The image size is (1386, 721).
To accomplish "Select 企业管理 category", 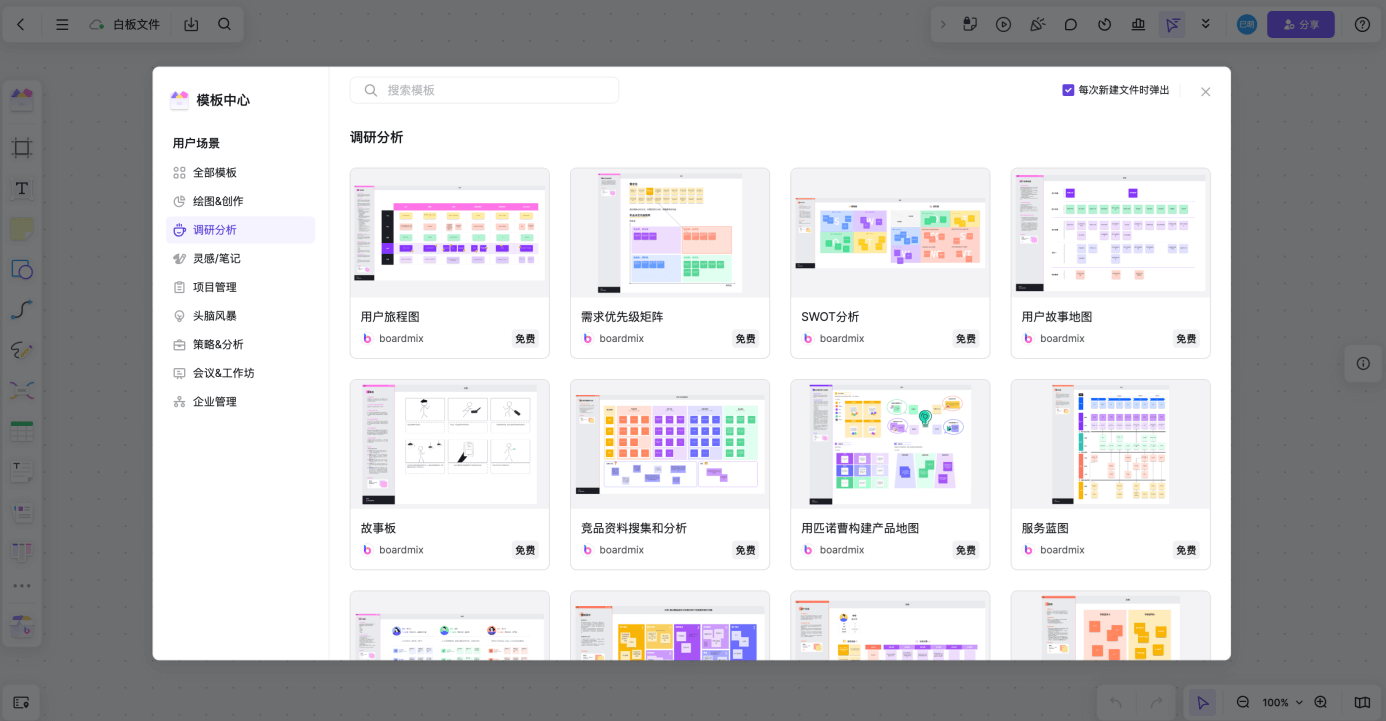I will pos(240,401).
